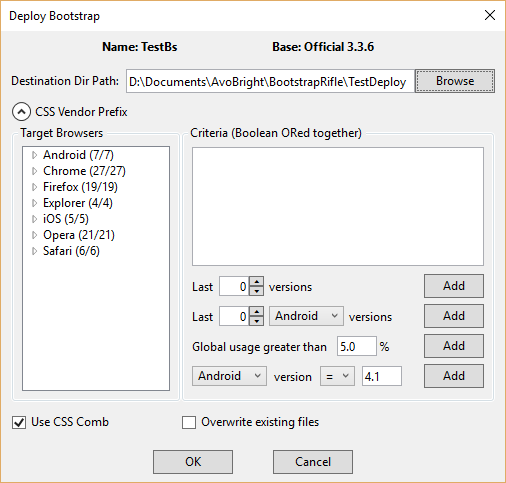Open the '=' comparison operator dropdown
The height and width of the screenshot is (483, 506).
(337, 376)
